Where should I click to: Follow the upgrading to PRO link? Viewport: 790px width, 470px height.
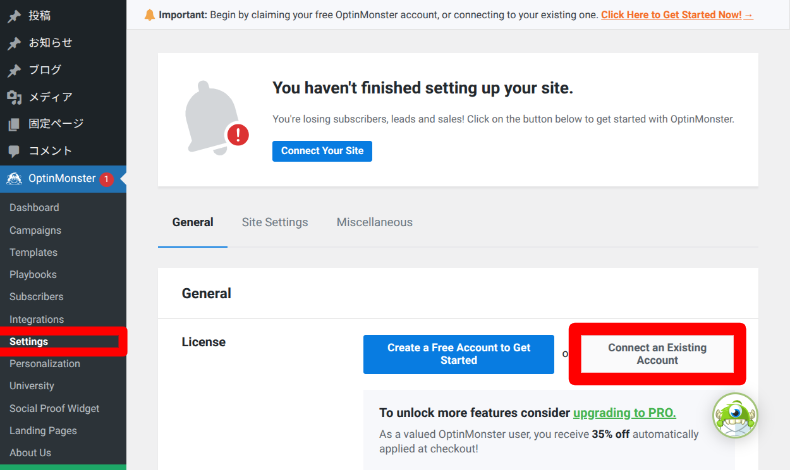pos(624,412)
